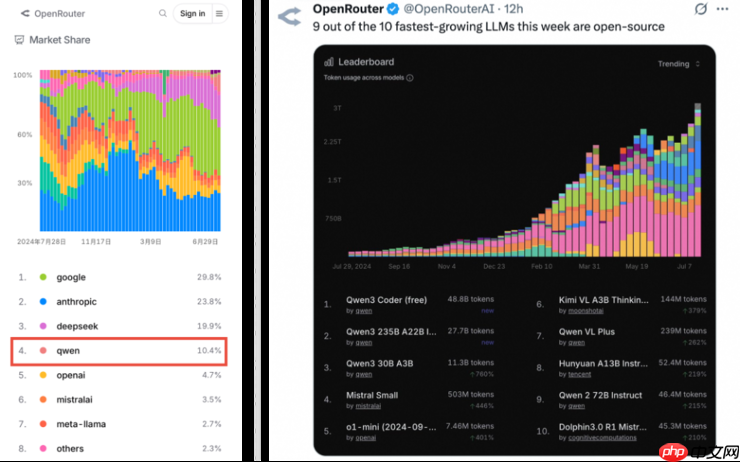The width and height of the screenshot is (740, 462).
Task: Click the Grok icon at tweet top-right
Action: (700, 10)
